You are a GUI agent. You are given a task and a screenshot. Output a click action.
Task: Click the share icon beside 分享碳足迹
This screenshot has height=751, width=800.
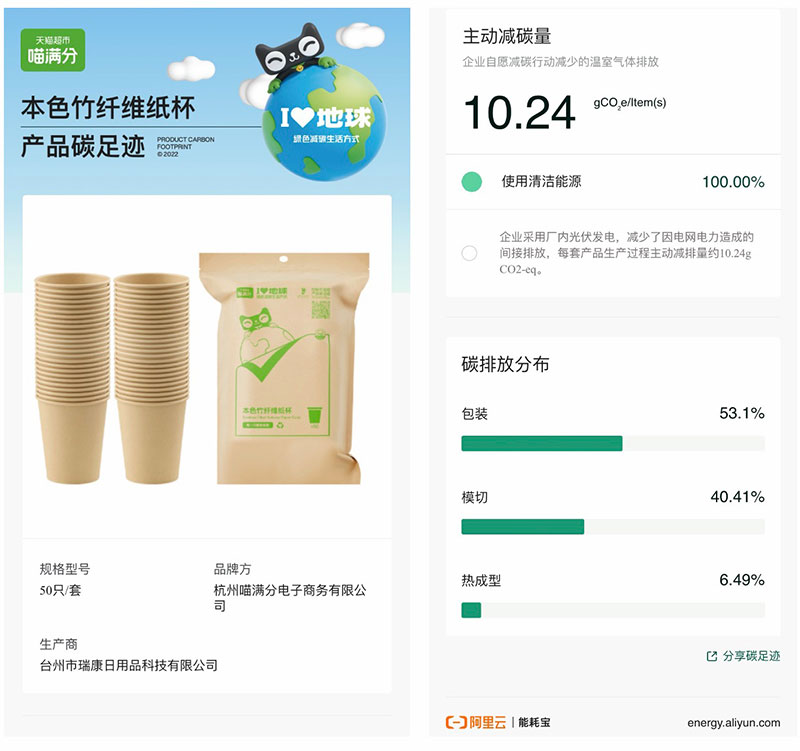click(x=712, y=656)
